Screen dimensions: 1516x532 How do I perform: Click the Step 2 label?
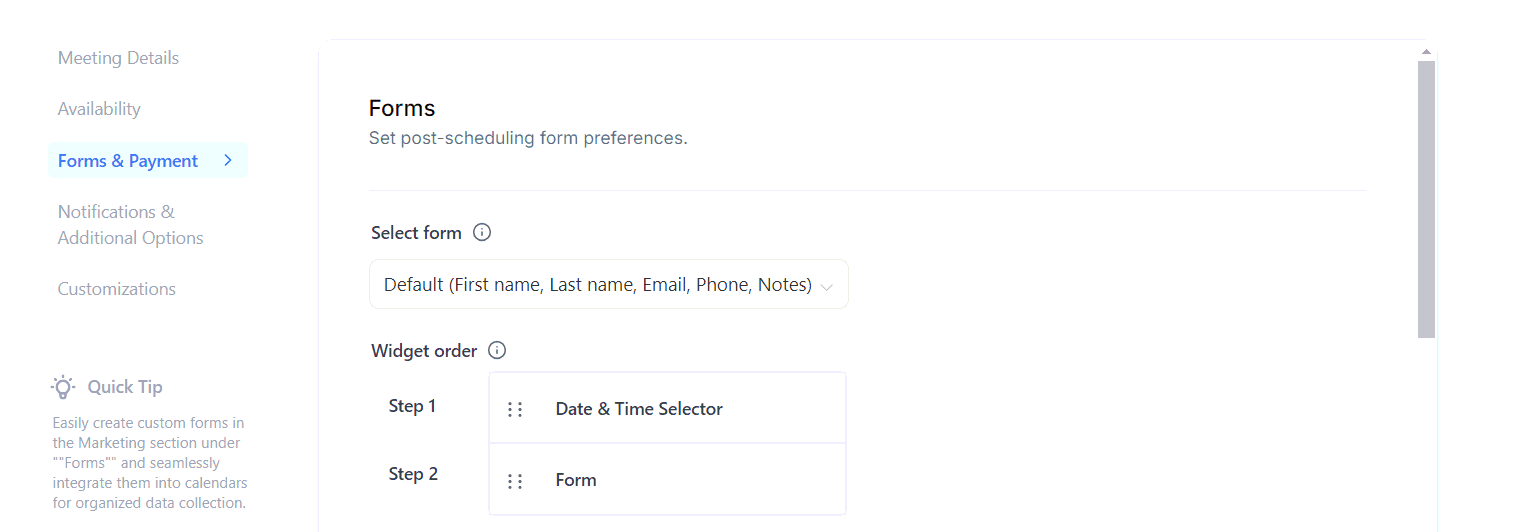tap(413, 474)
